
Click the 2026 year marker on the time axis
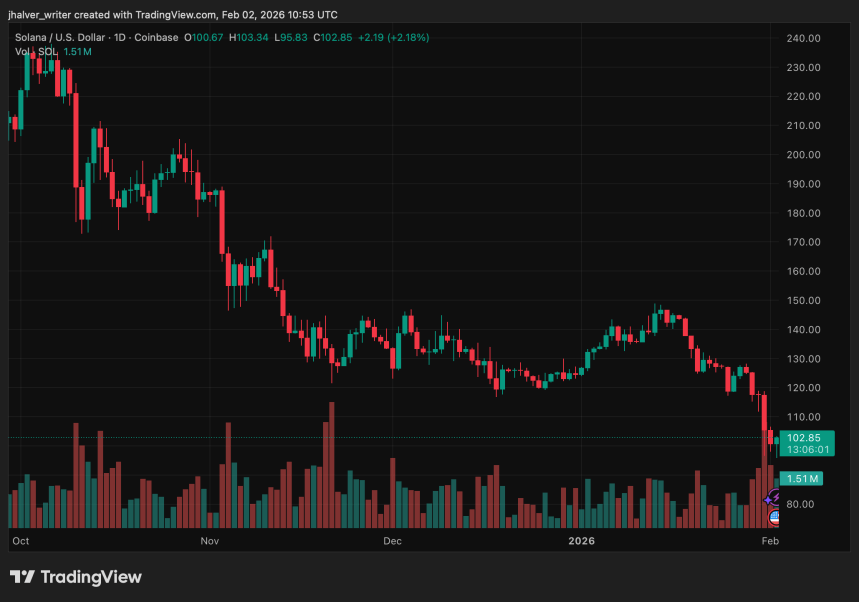pyautogui.click(x=581, y=540)
